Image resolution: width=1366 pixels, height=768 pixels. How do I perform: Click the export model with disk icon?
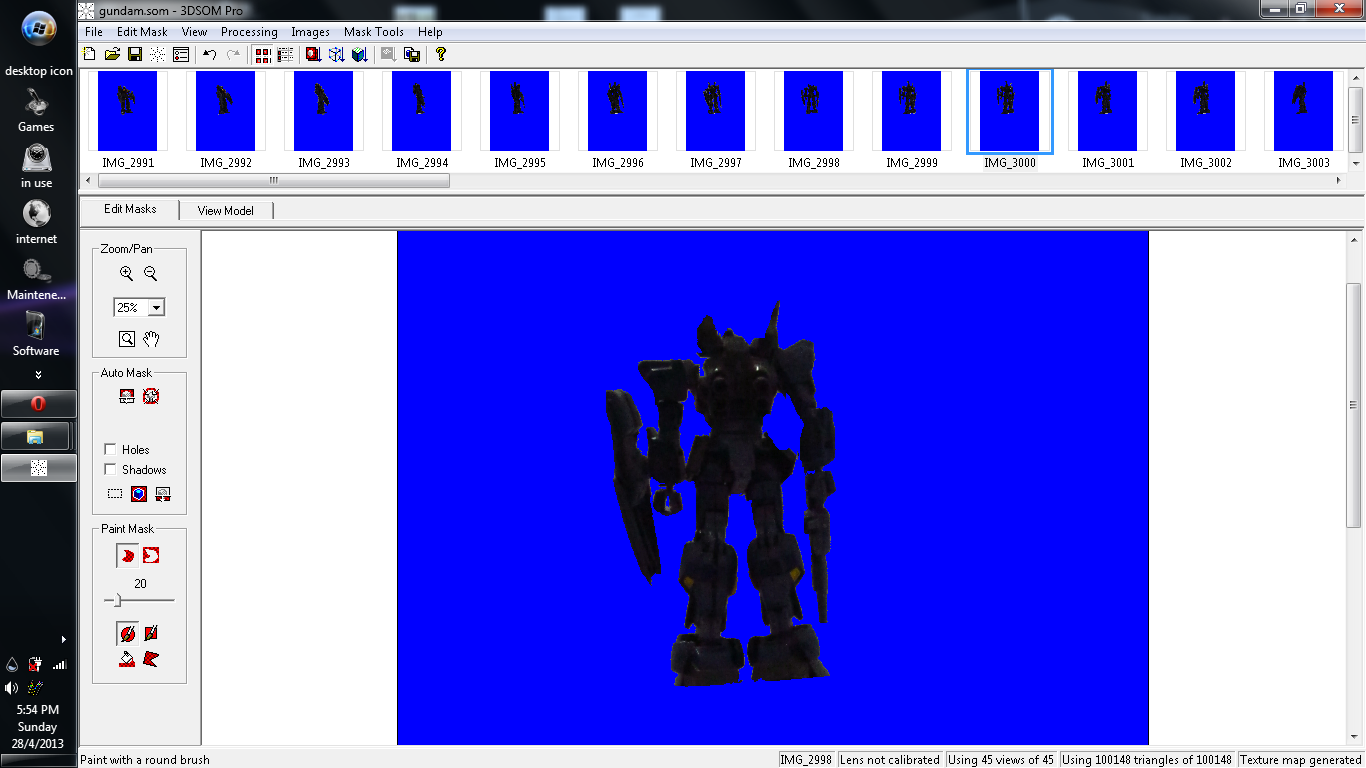412,54
